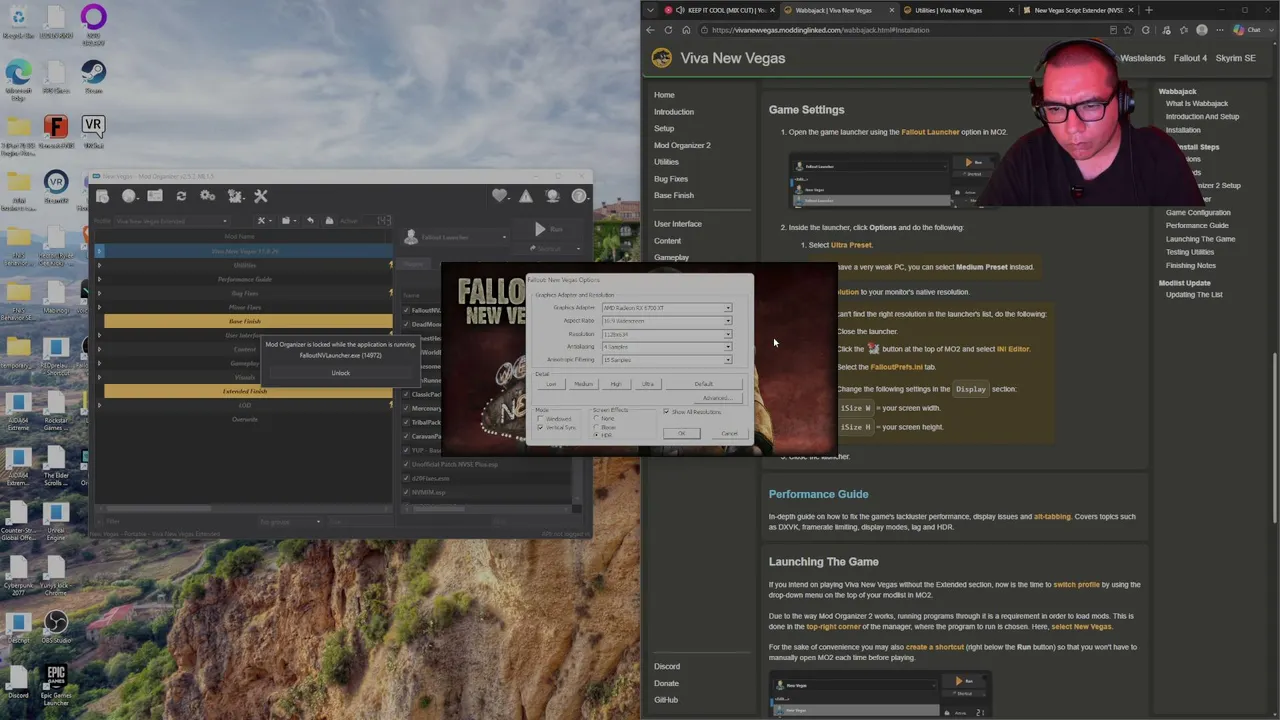Open the browser profile avatar icon
Viewport: 1280px width, 720px height.
tap(1202, 30)
